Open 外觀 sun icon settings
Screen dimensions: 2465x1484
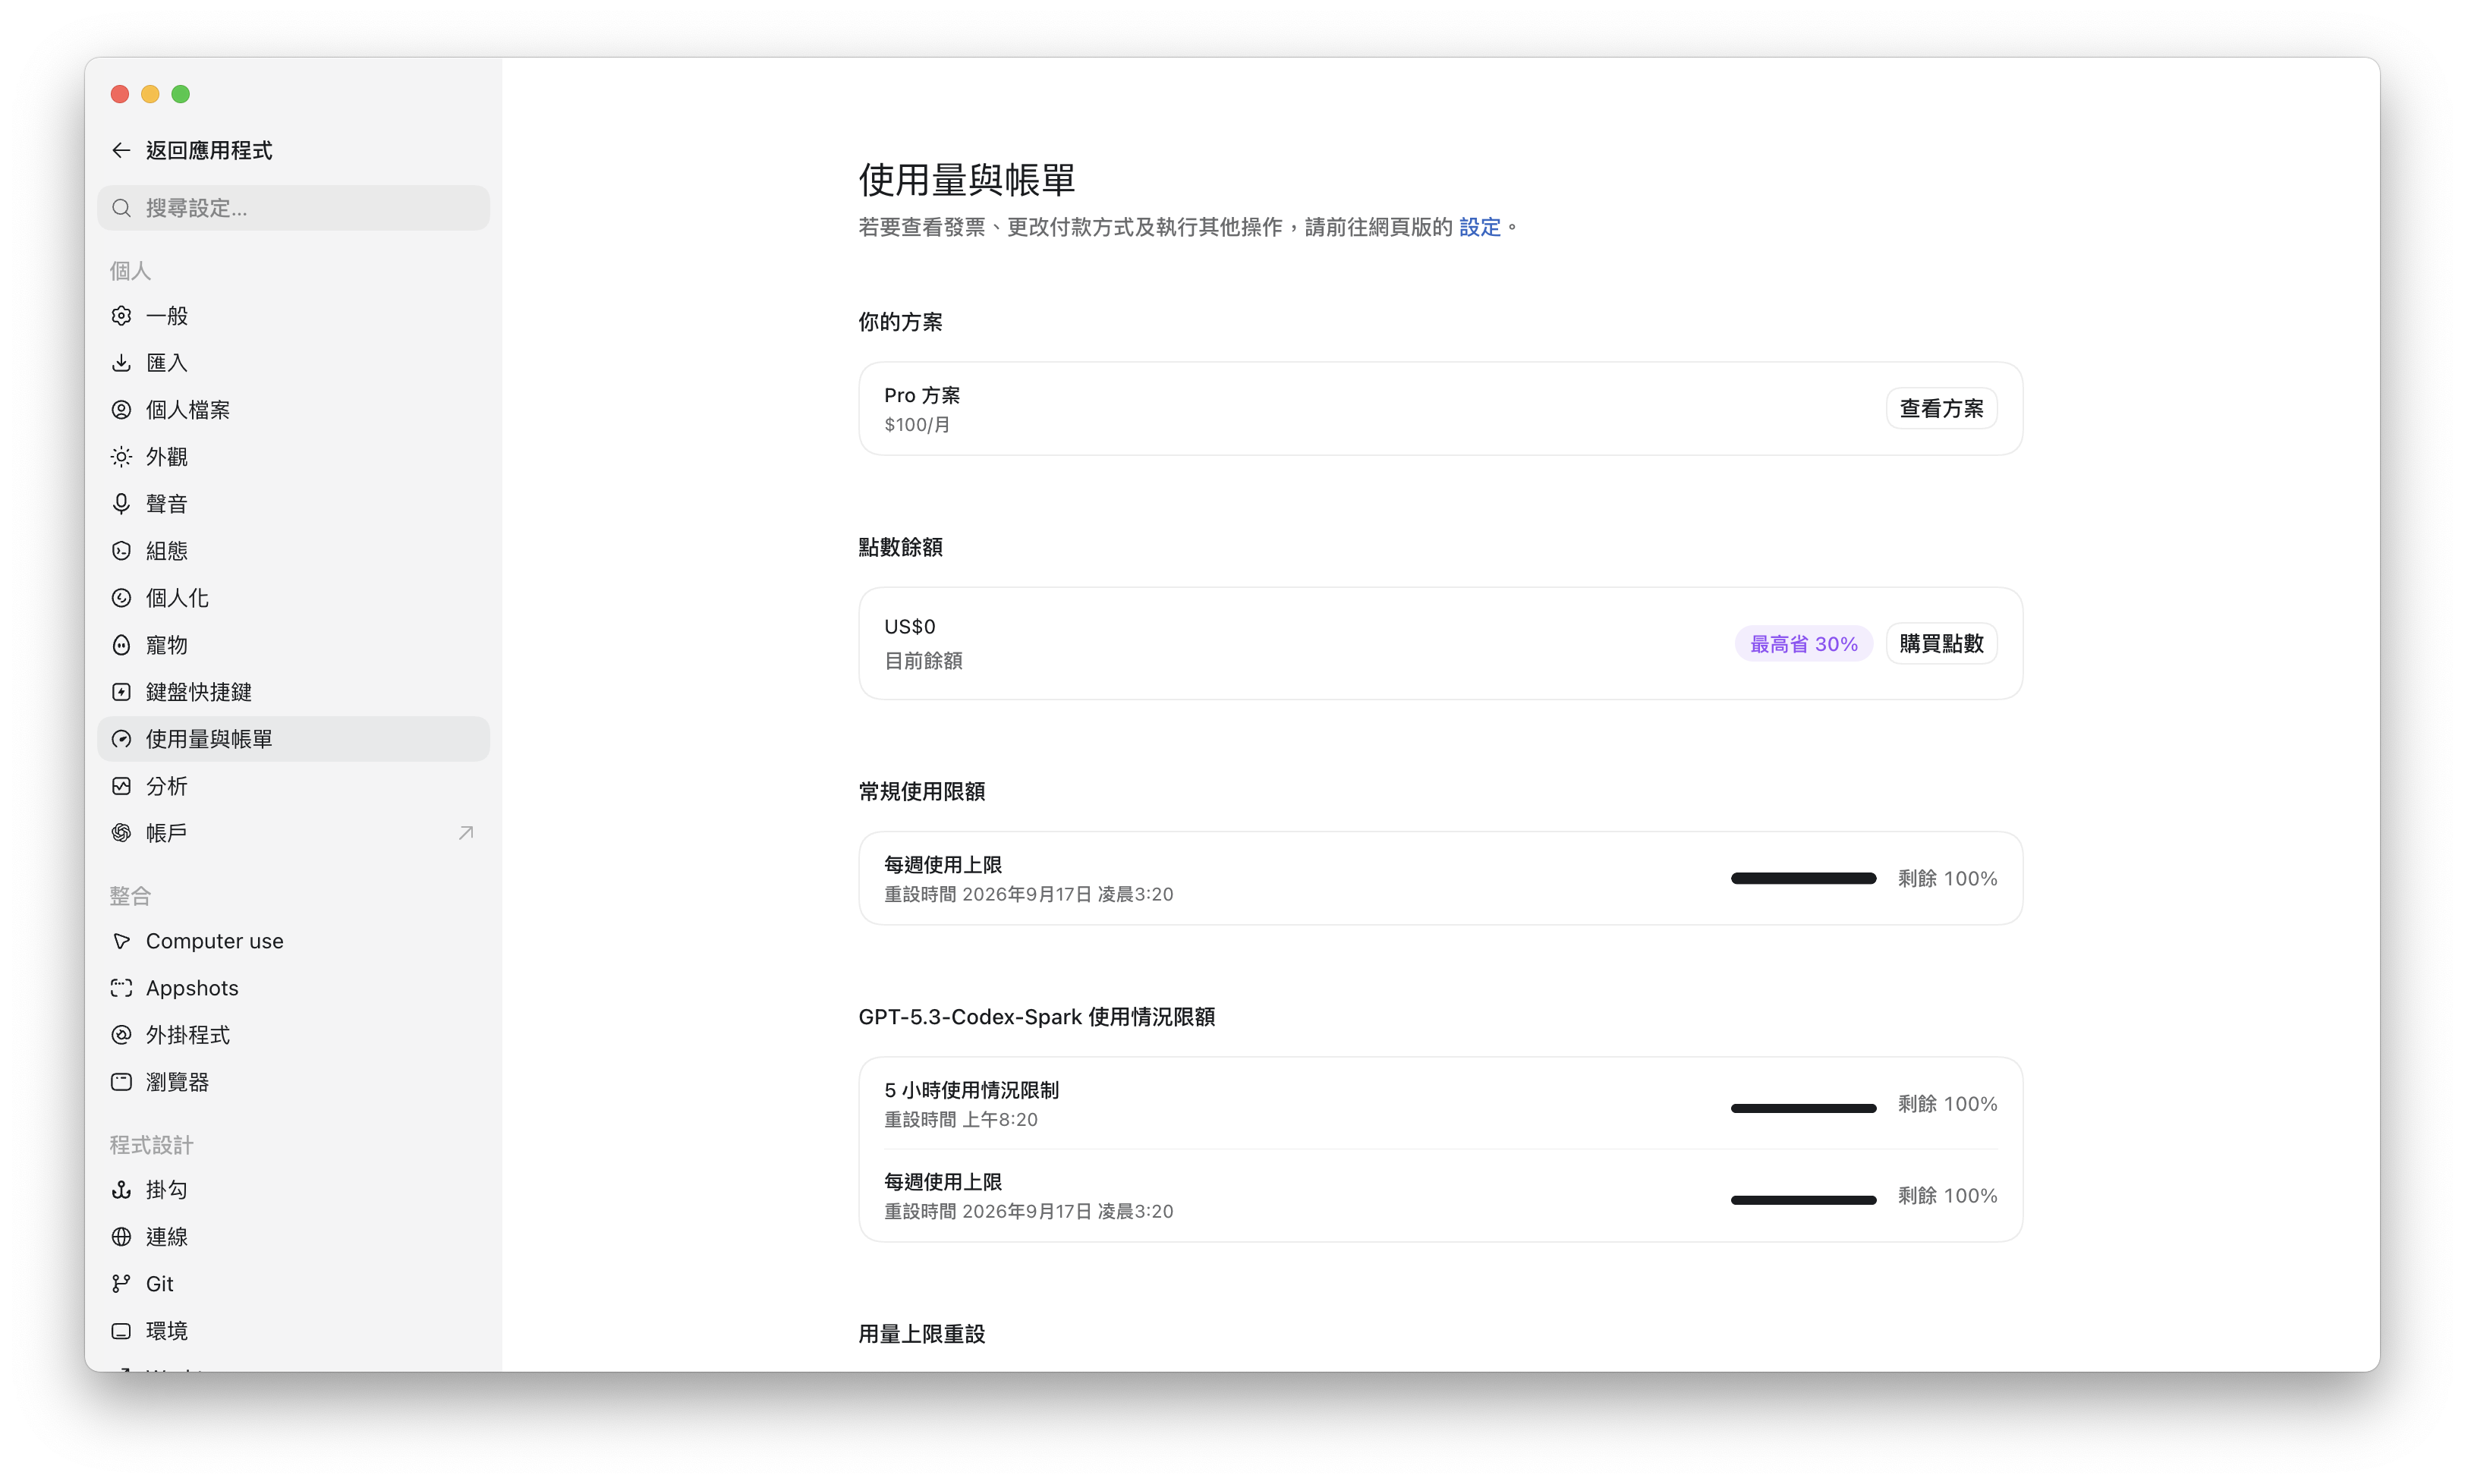click(121, 457)
